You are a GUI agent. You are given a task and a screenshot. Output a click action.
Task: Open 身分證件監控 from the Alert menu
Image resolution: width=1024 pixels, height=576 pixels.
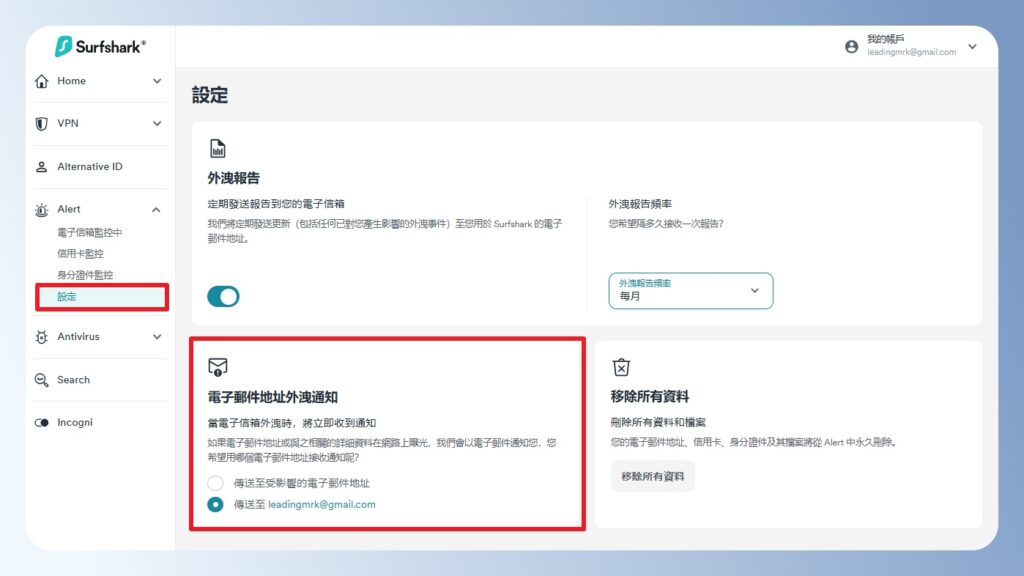[87, 274]
